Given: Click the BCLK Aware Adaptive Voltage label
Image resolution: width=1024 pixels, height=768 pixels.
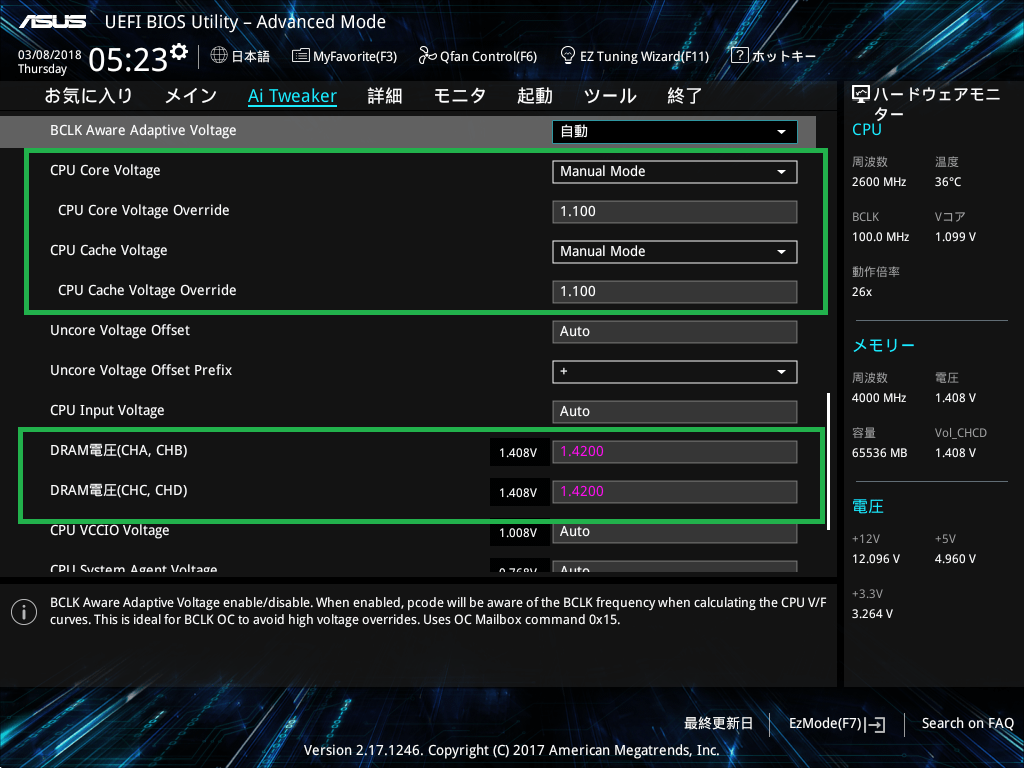Looking at the screenshot, I should coord(143,131).
